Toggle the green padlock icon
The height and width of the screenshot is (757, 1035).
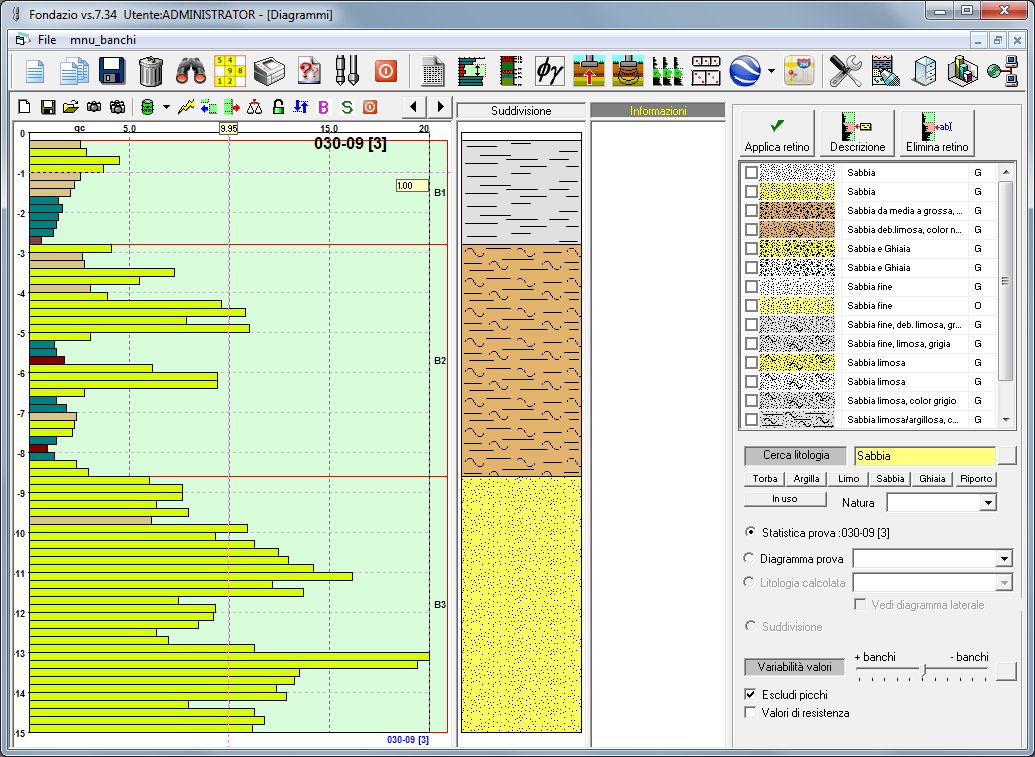(278, 107)
